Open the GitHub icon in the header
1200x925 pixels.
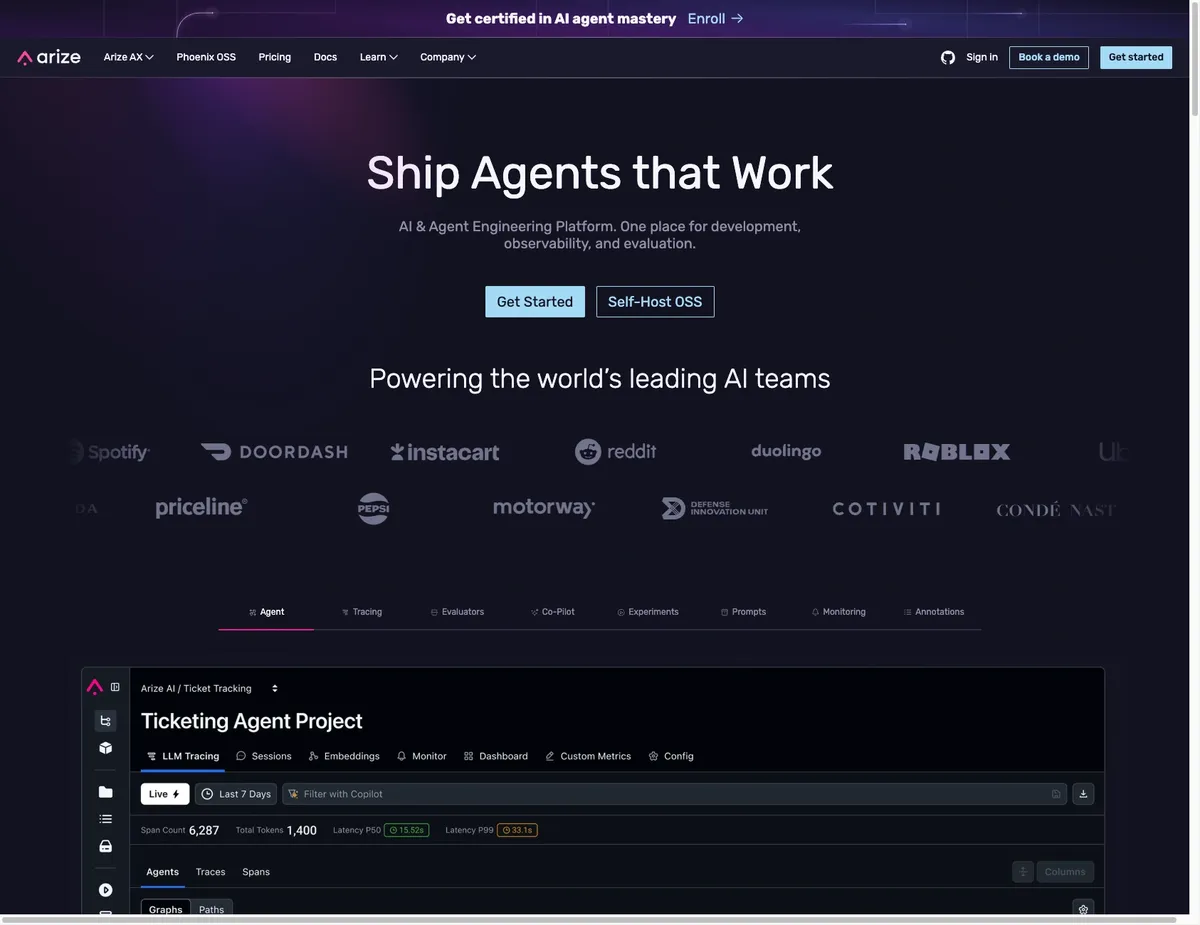point(948,57)
